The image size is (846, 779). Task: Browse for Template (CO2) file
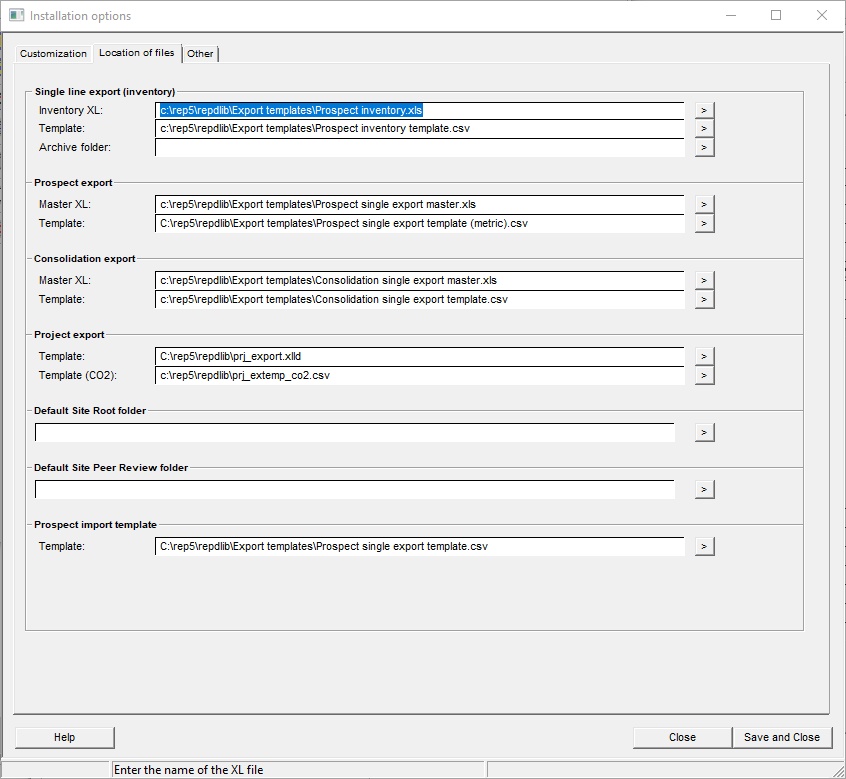(x=704, y=375)
